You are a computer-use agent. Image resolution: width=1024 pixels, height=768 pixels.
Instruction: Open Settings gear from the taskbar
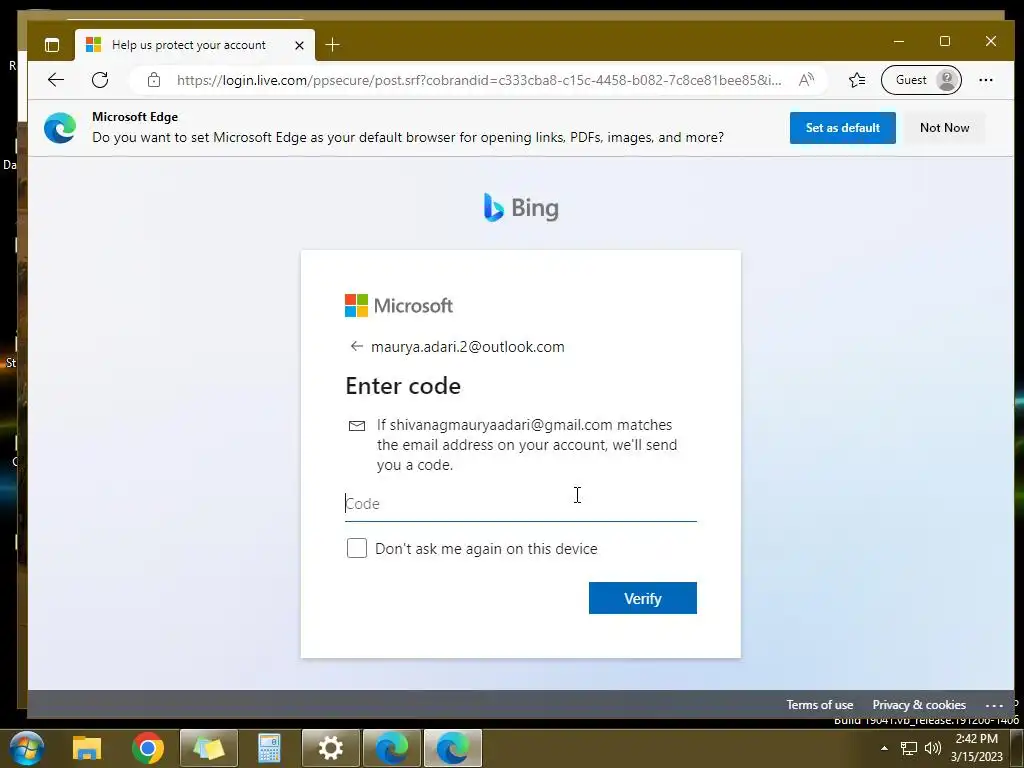[330, 748]
